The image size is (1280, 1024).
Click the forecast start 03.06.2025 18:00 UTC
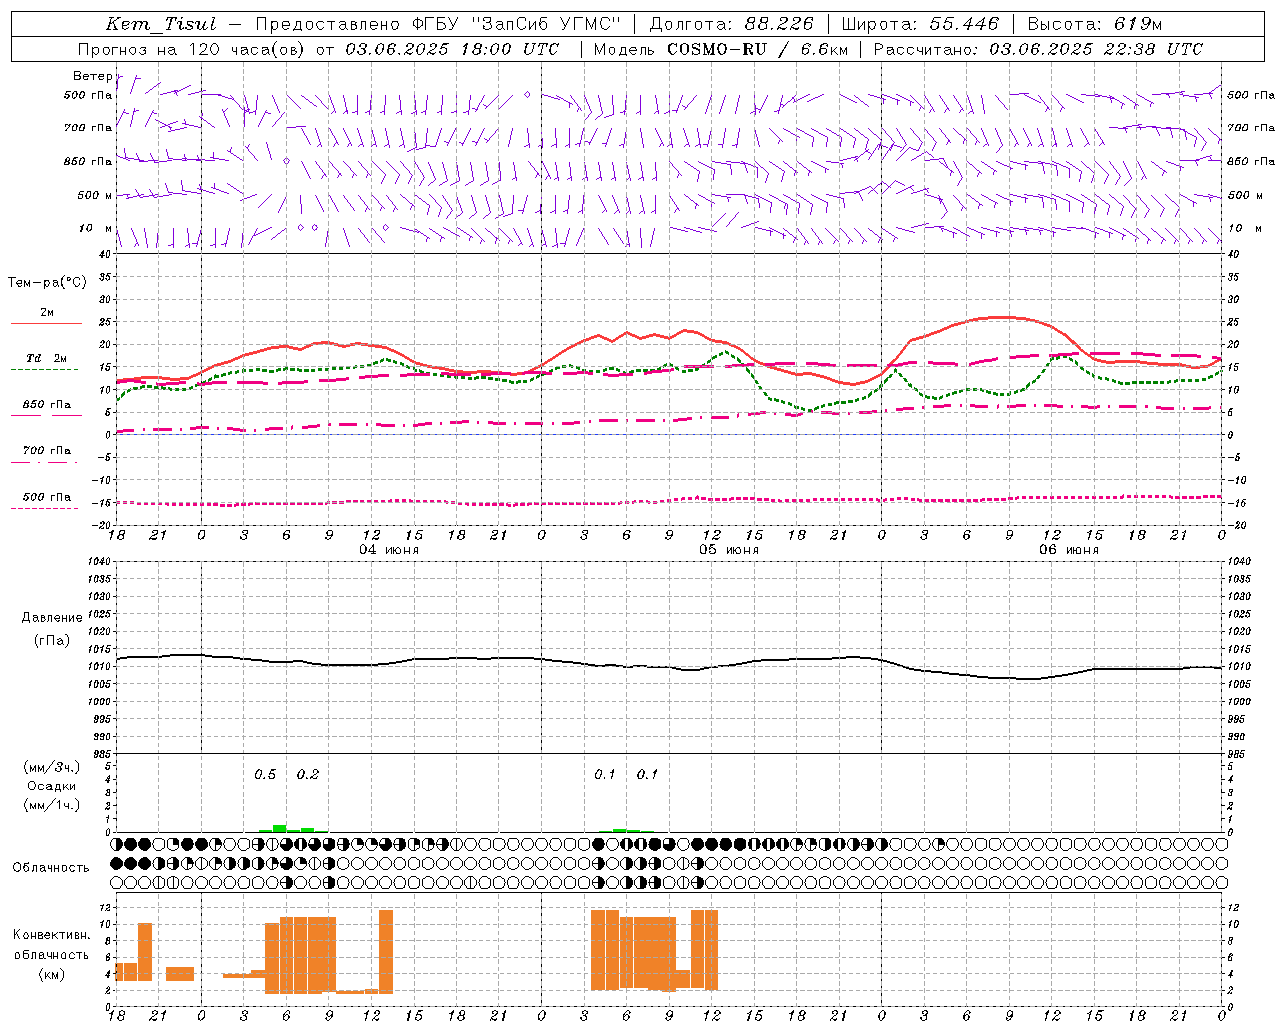[x=452, y=49]
